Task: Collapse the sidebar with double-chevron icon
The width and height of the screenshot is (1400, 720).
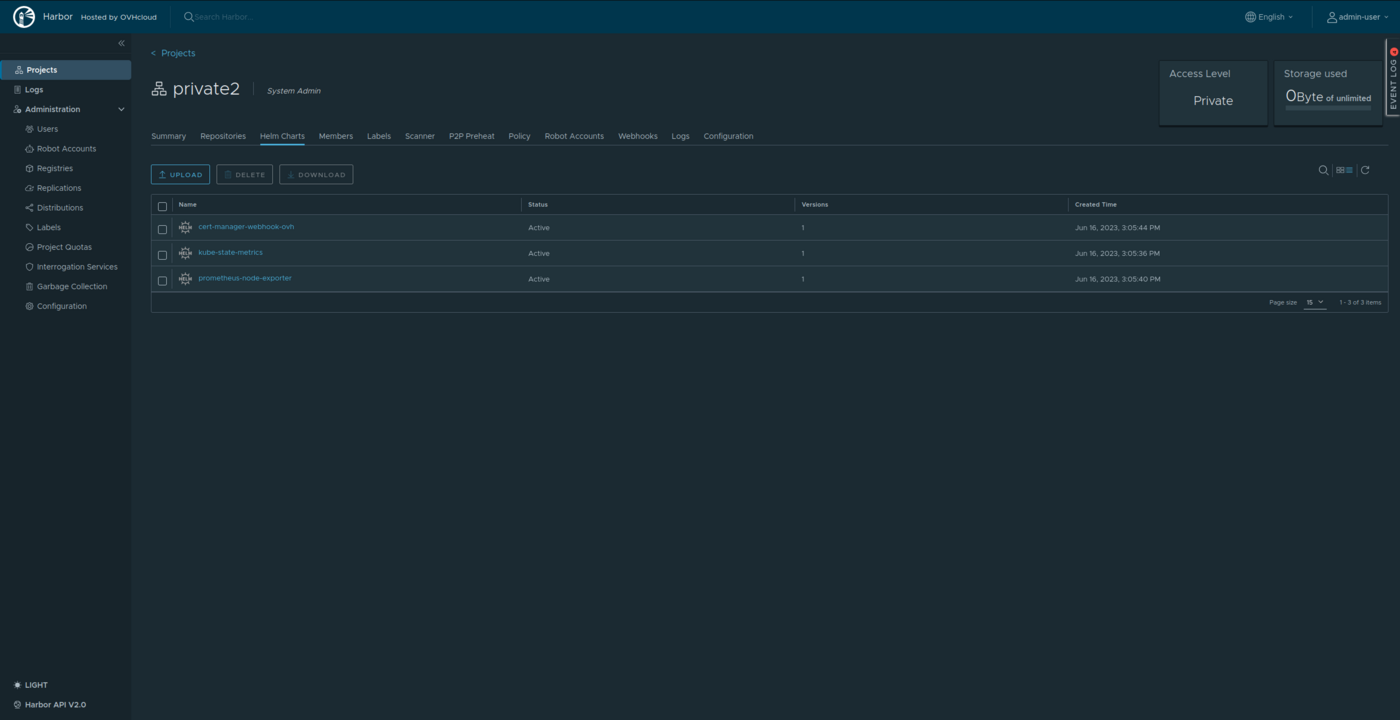Action: tap(121, 43)
